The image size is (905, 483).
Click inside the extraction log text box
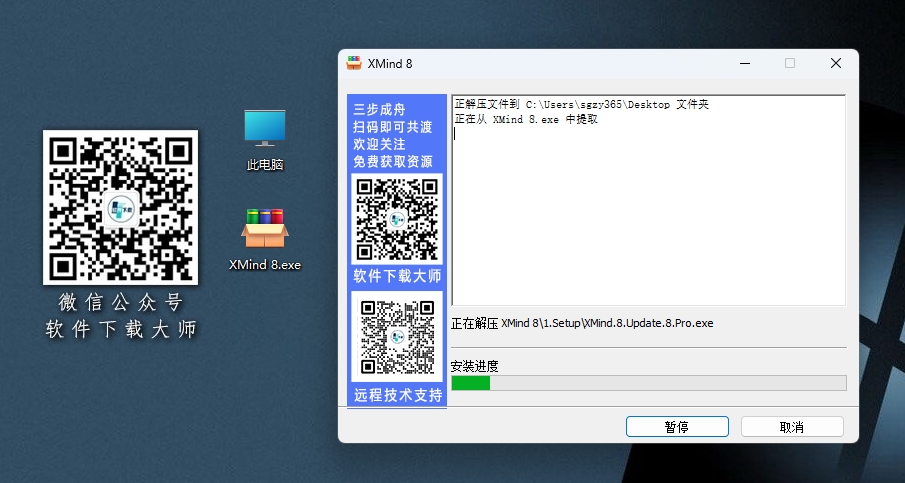point(649,200)
